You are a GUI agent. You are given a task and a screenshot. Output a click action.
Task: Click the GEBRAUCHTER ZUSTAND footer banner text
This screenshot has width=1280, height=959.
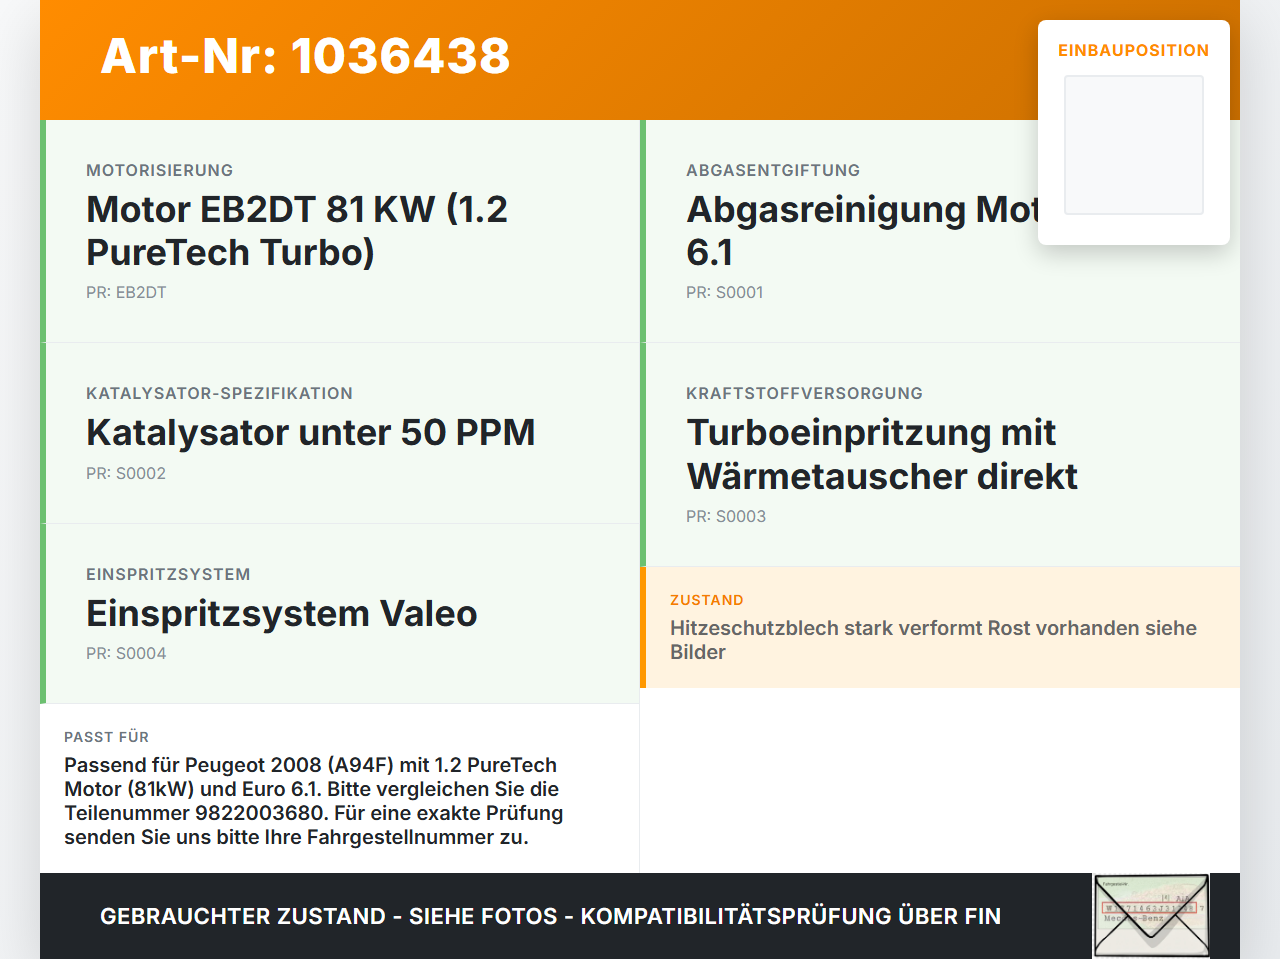click(x=550, y=916)
